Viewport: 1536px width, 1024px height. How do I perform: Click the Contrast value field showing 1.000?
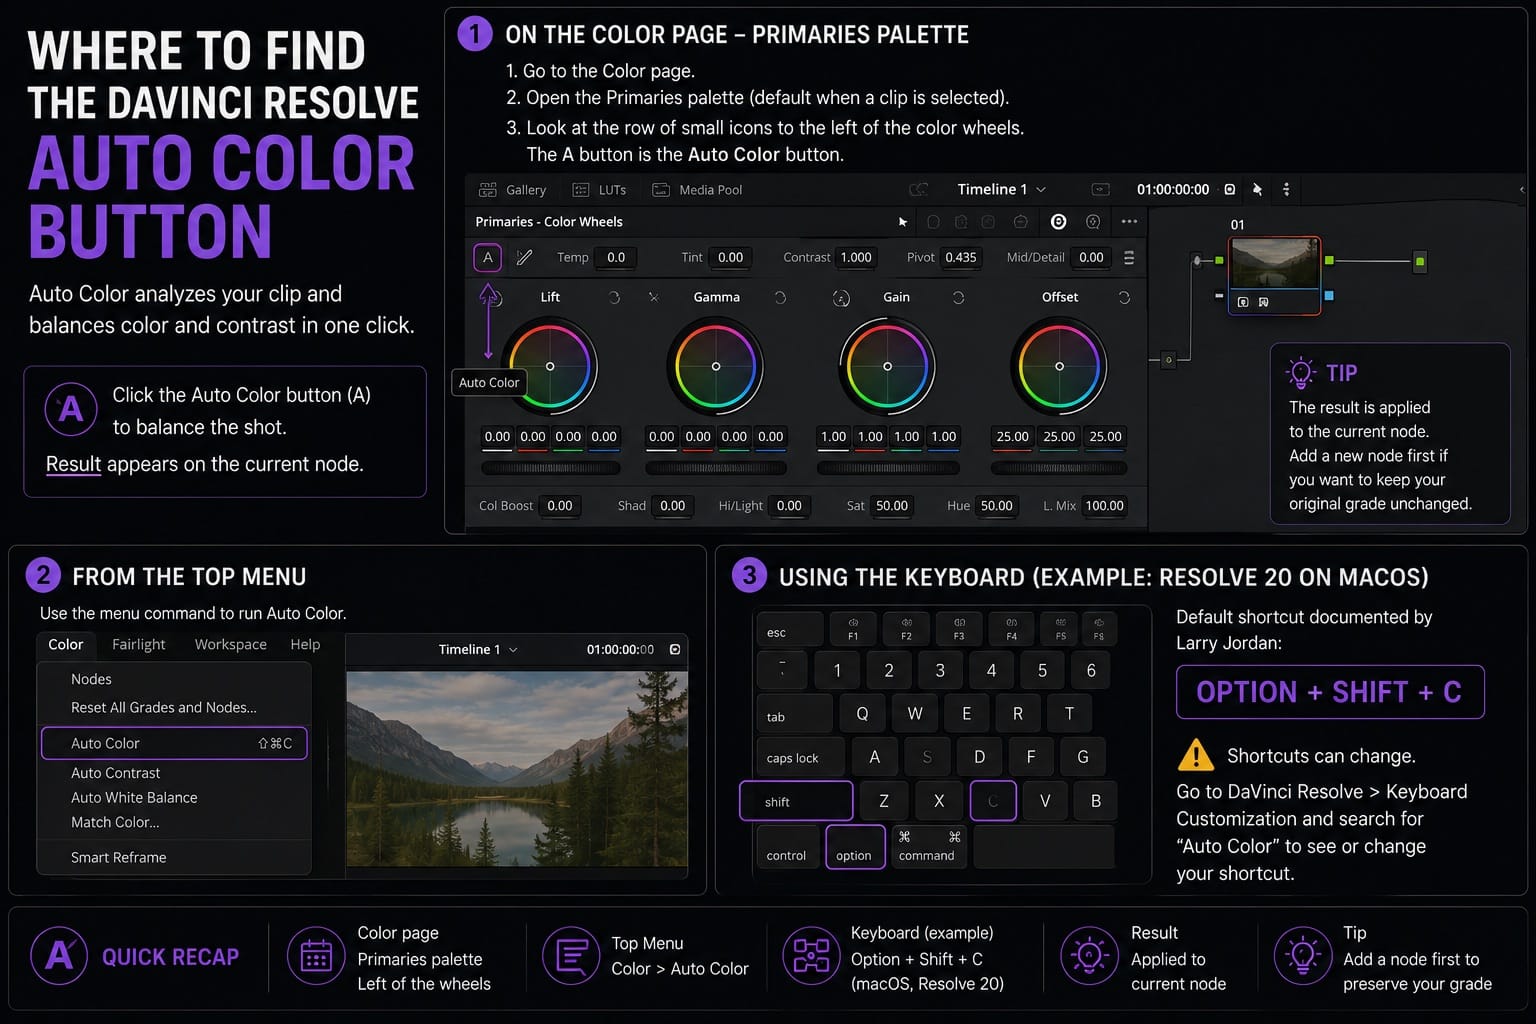[x=856, y=257]
